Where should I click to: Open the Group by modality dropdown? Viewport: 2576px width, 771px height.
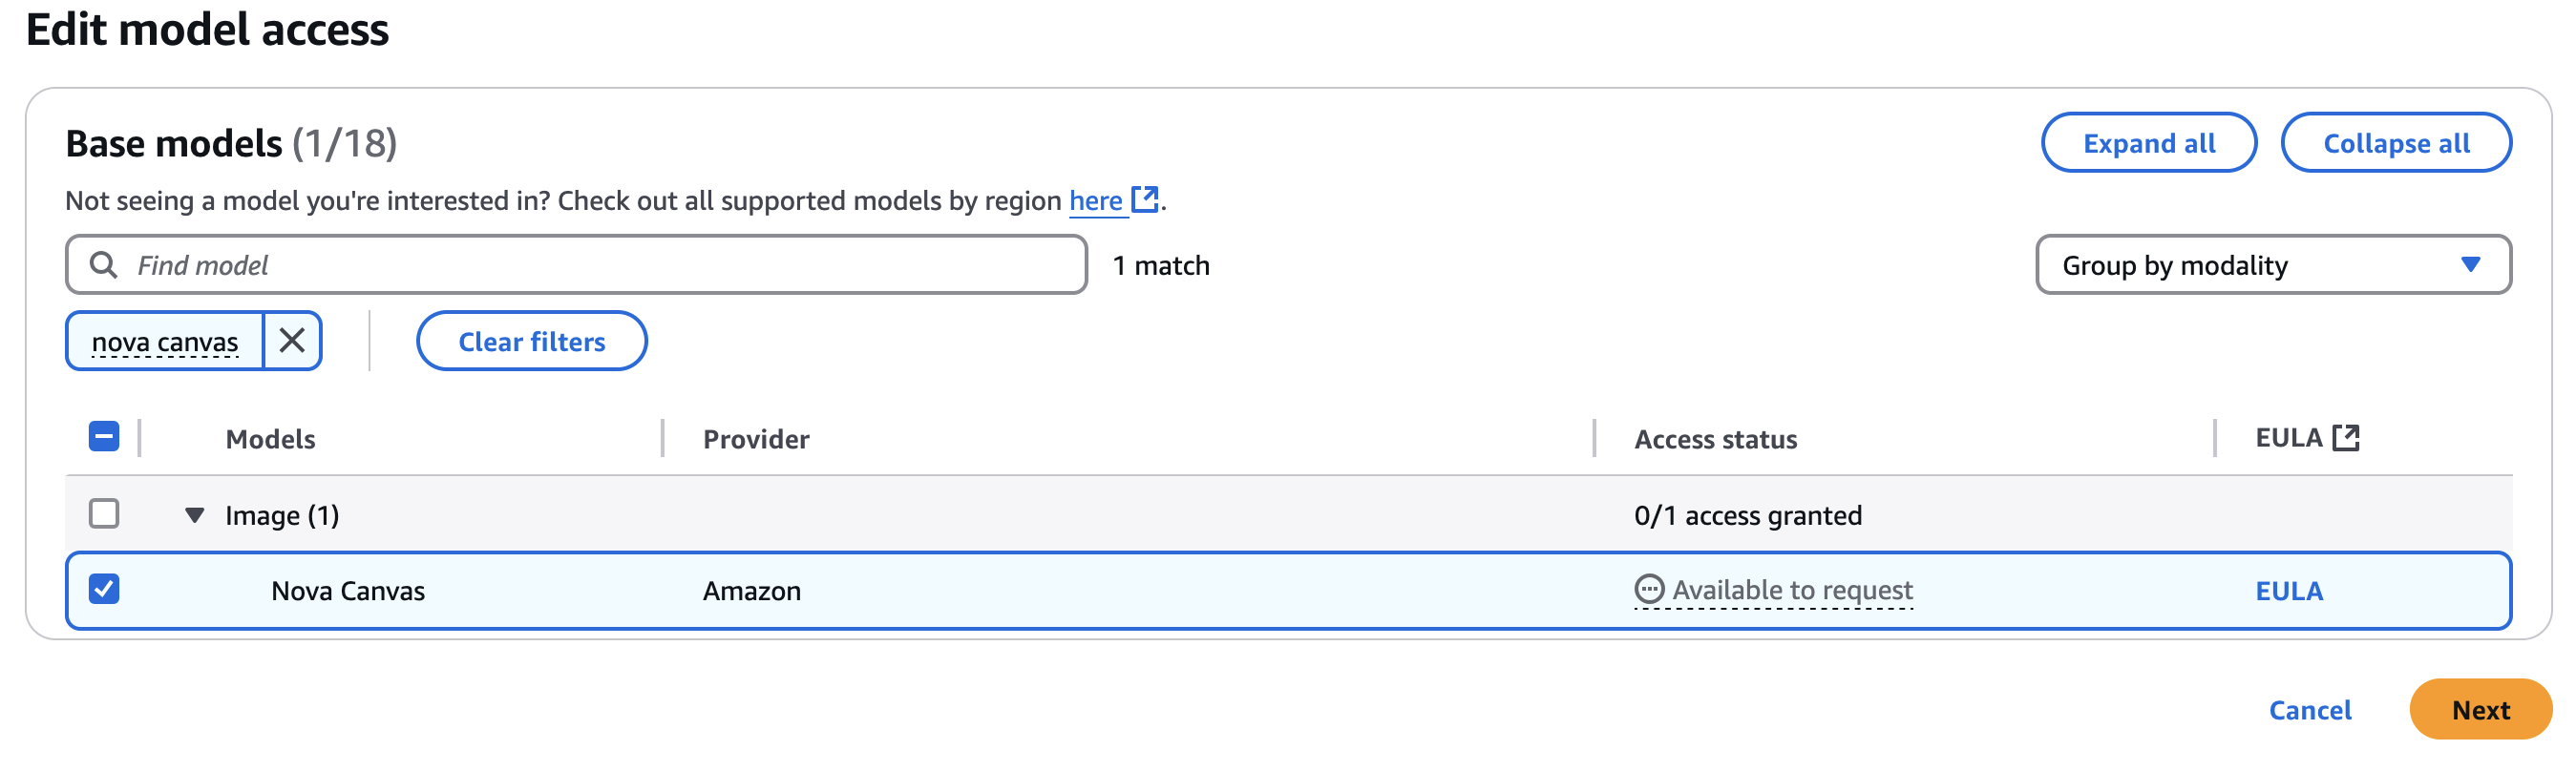pyautogui.click(x=2272, y=265)
